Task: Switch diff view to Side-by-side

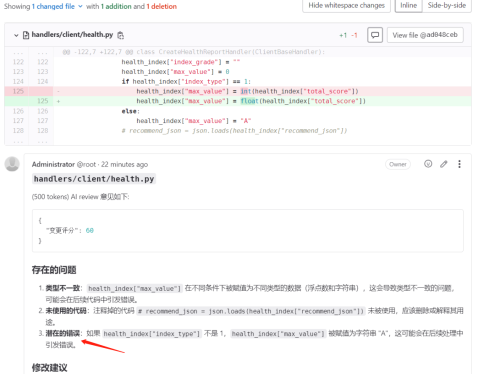Action: click(x=447, y=6)
